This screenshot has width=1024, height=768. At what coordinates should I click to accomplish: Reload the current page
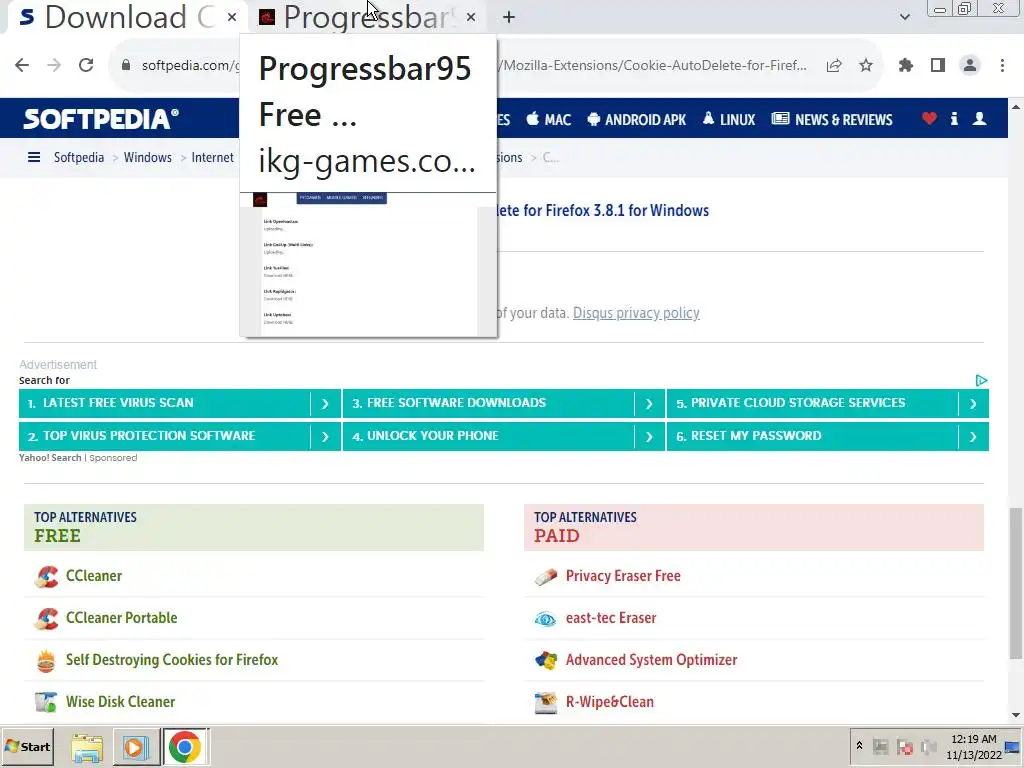[x=86, y=65]
